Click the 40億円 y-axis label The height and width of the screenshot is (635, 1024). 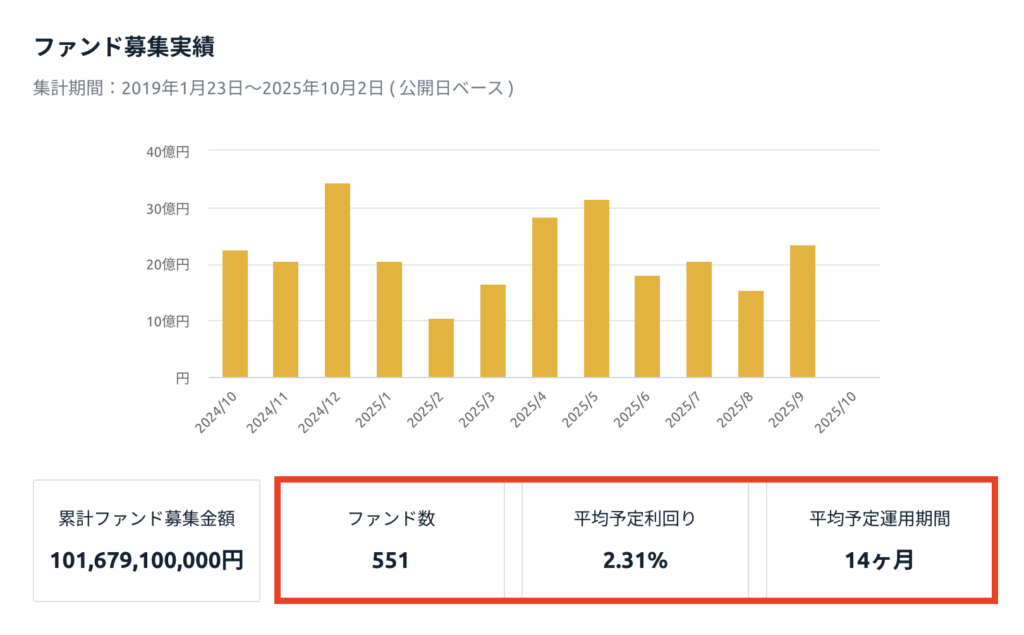(169, 152)
